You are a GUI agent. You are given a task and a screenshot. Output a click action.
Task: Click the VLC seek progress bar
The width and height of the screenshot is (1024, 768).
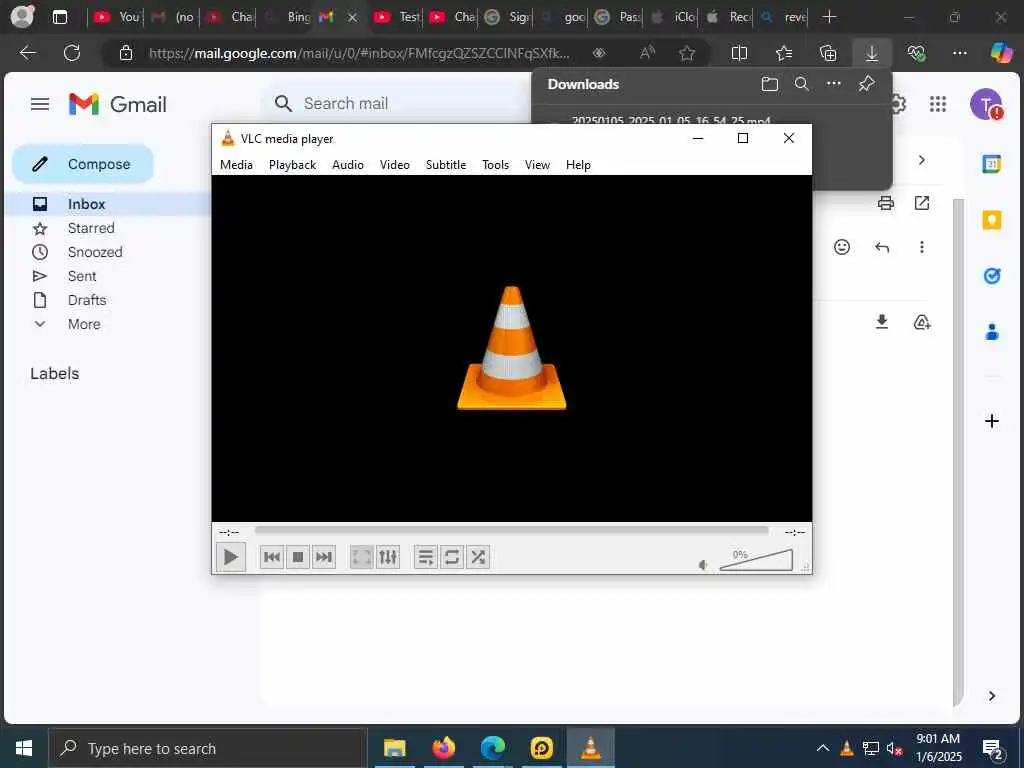pyautogui.click(x=511, y=531)
